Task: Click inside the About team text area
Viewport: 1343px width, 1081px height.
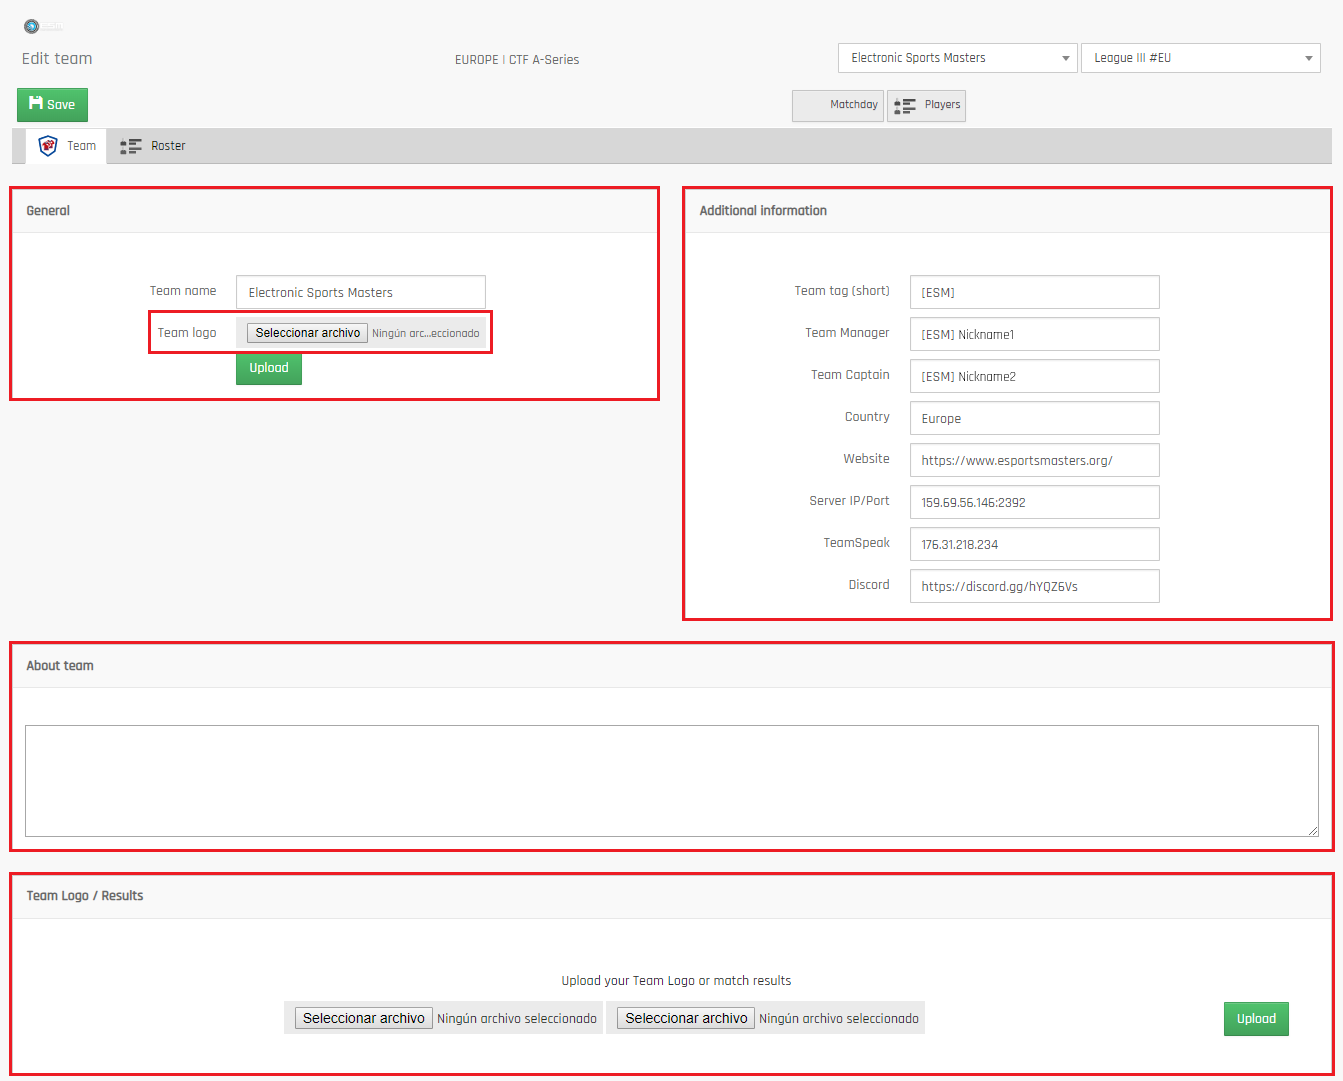Action: (x=672, y=781)
